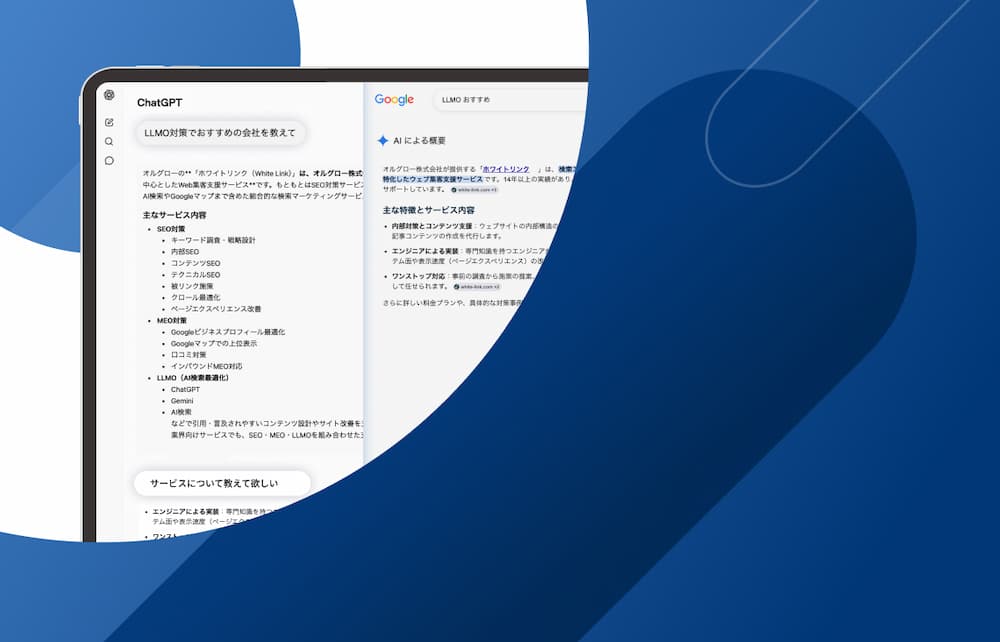Click the ChatGPT title text

pos(159,103)
